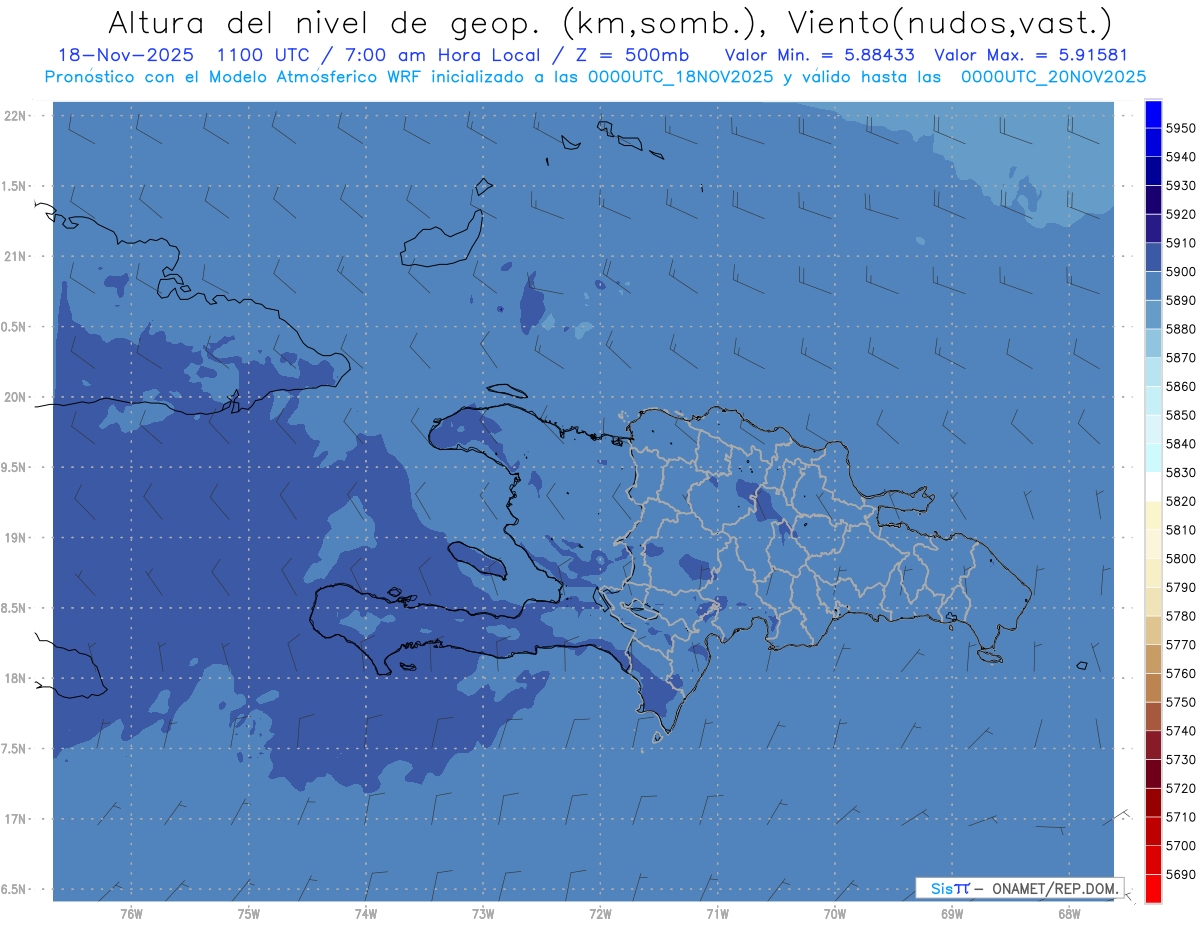Screen dimensions: 1200x927
Task: Click the latitude label '22N'
Action: (16, 116)
